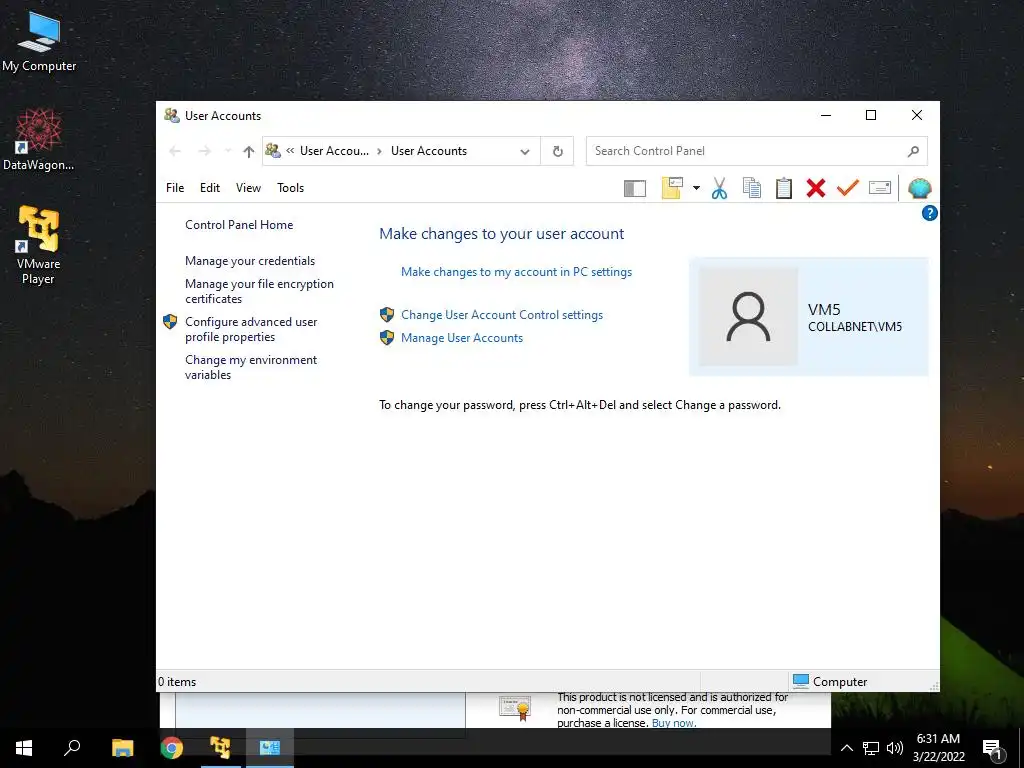Click the search magnifier in Control Panel
The image size is (1024, 768).
(913, 152)
